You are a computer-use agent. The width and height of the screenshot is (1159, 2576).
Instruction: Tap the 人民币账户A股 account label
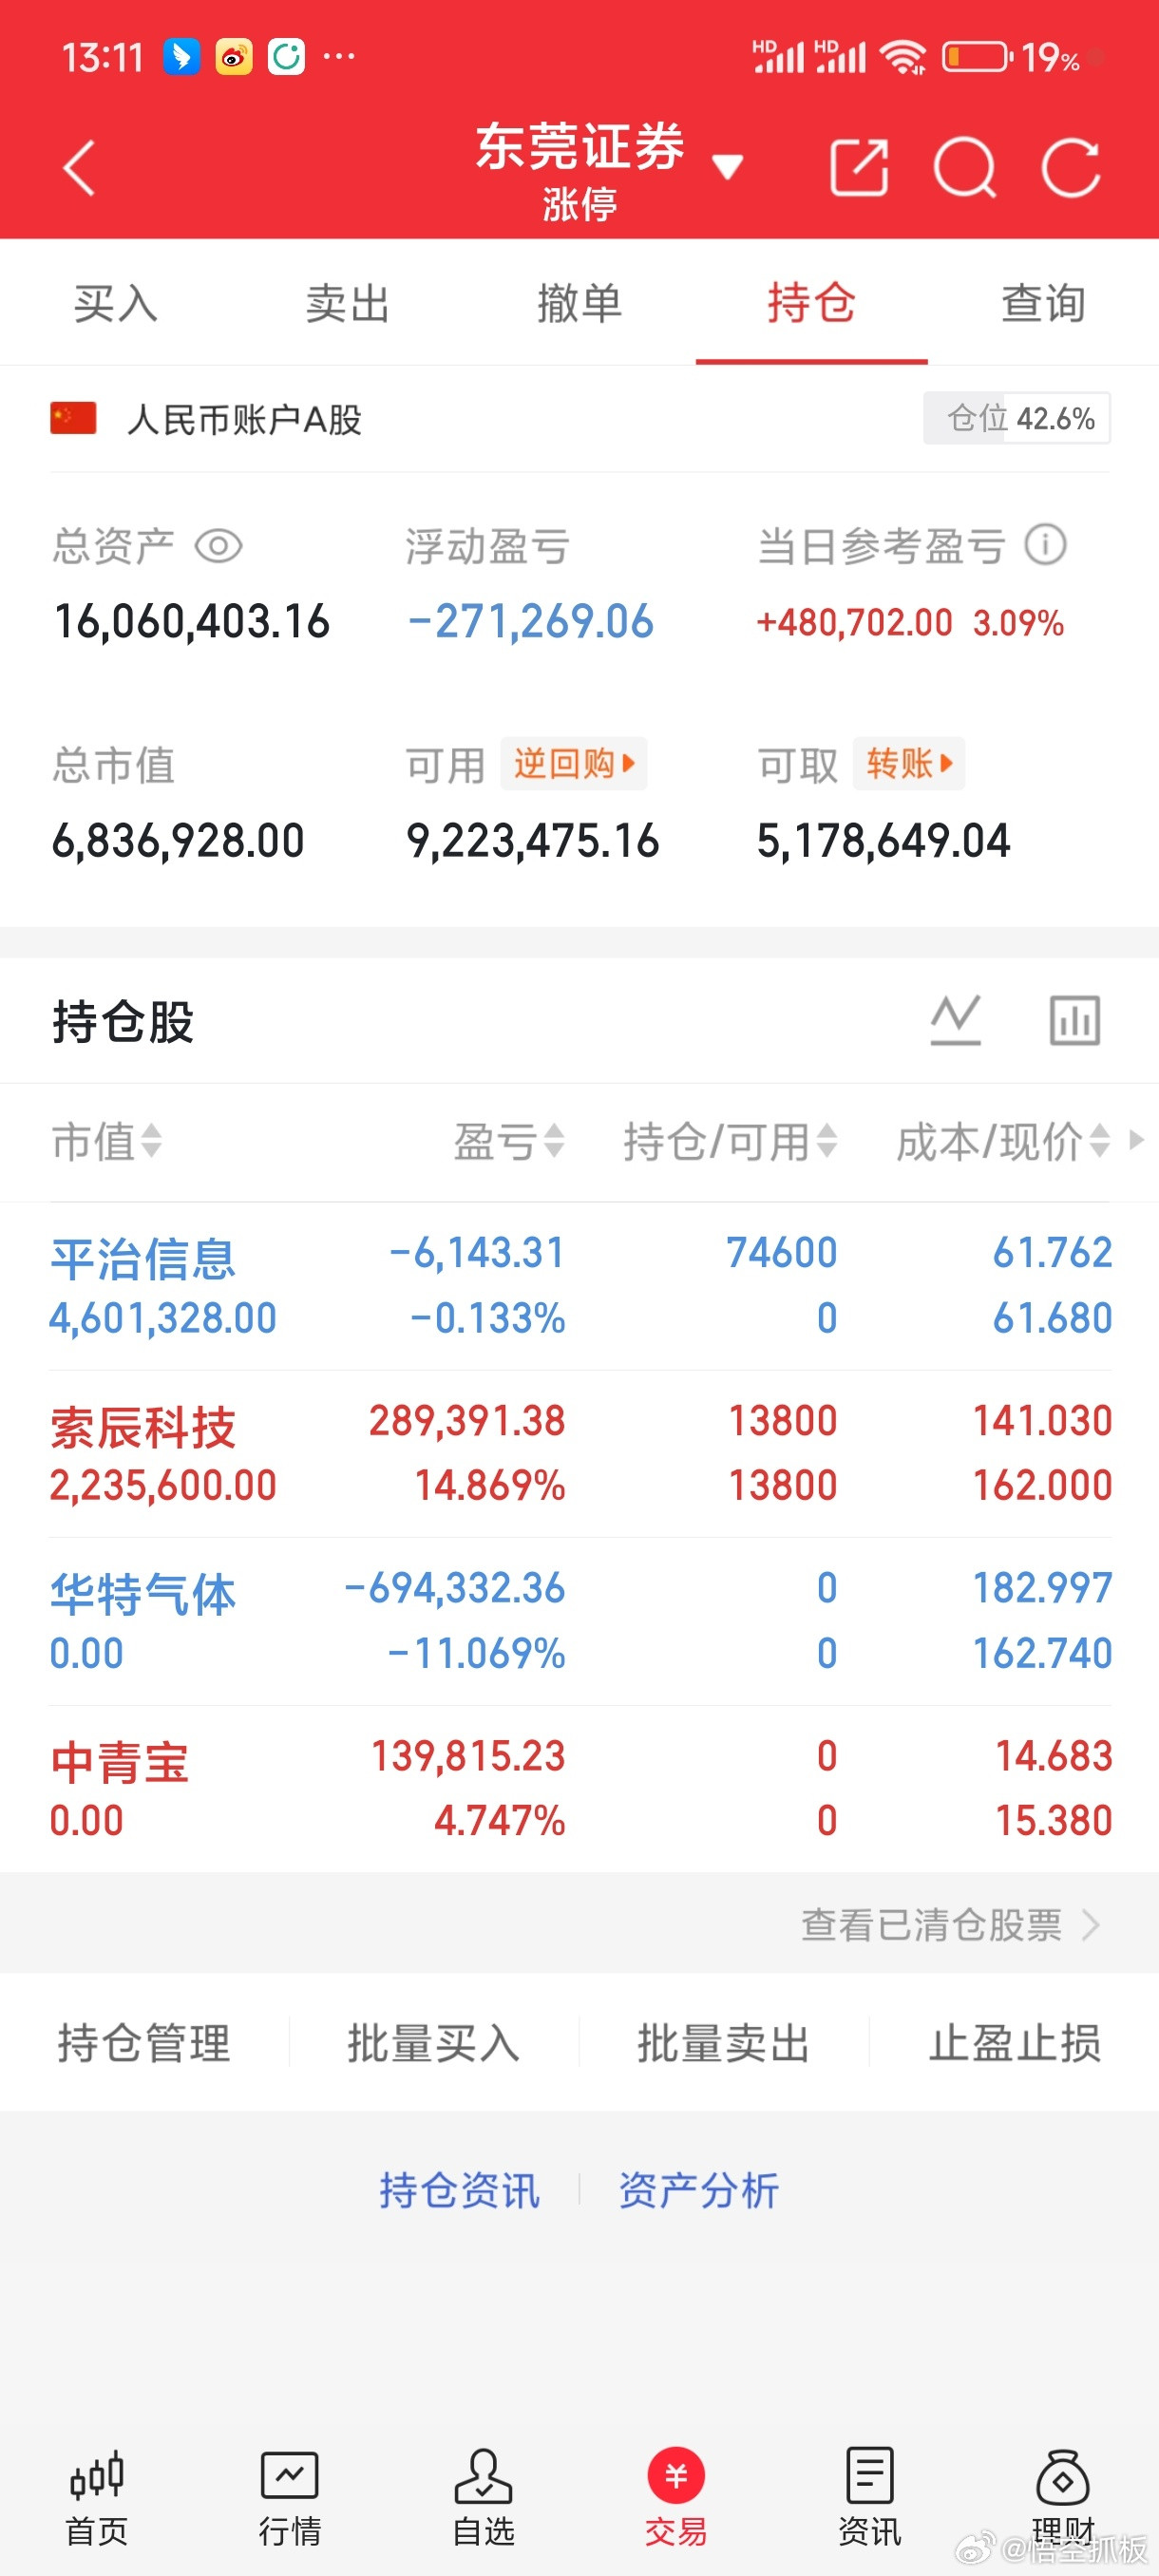pyautogui.click(x=244, y=419)
